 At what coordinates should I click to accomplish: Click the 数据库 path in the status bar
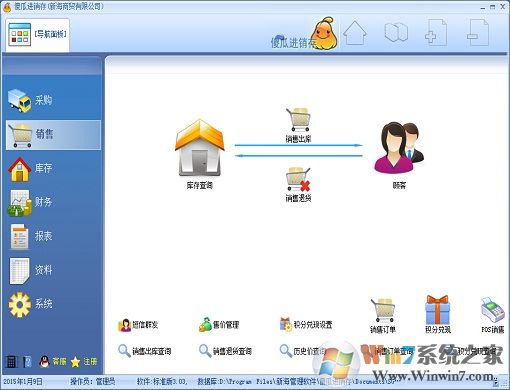(x=297, y=381)
